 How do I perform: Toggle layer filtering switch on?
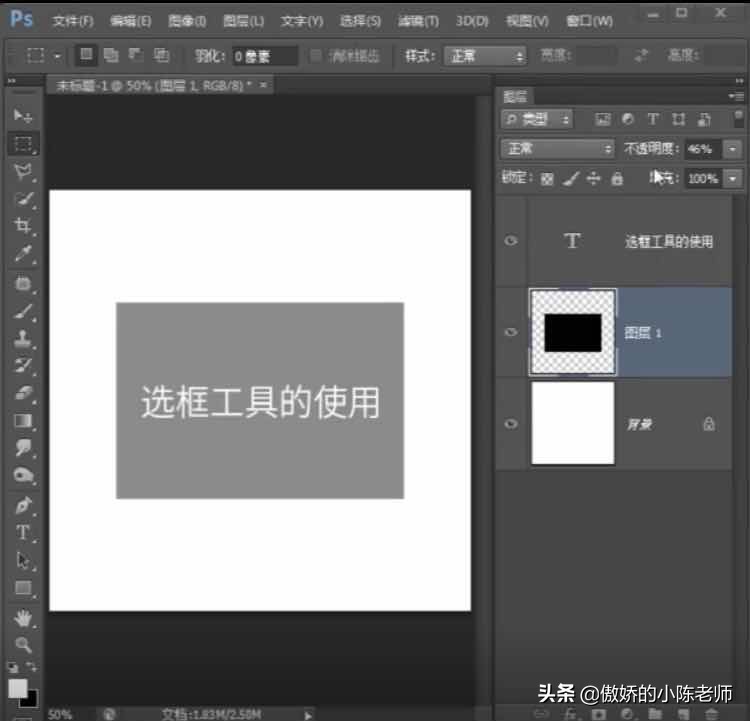738,118
